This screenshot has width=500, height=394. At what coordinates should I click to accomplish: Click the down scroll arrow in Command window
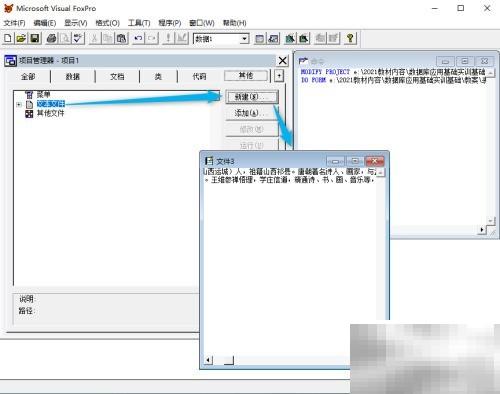(x=490, y=221)
